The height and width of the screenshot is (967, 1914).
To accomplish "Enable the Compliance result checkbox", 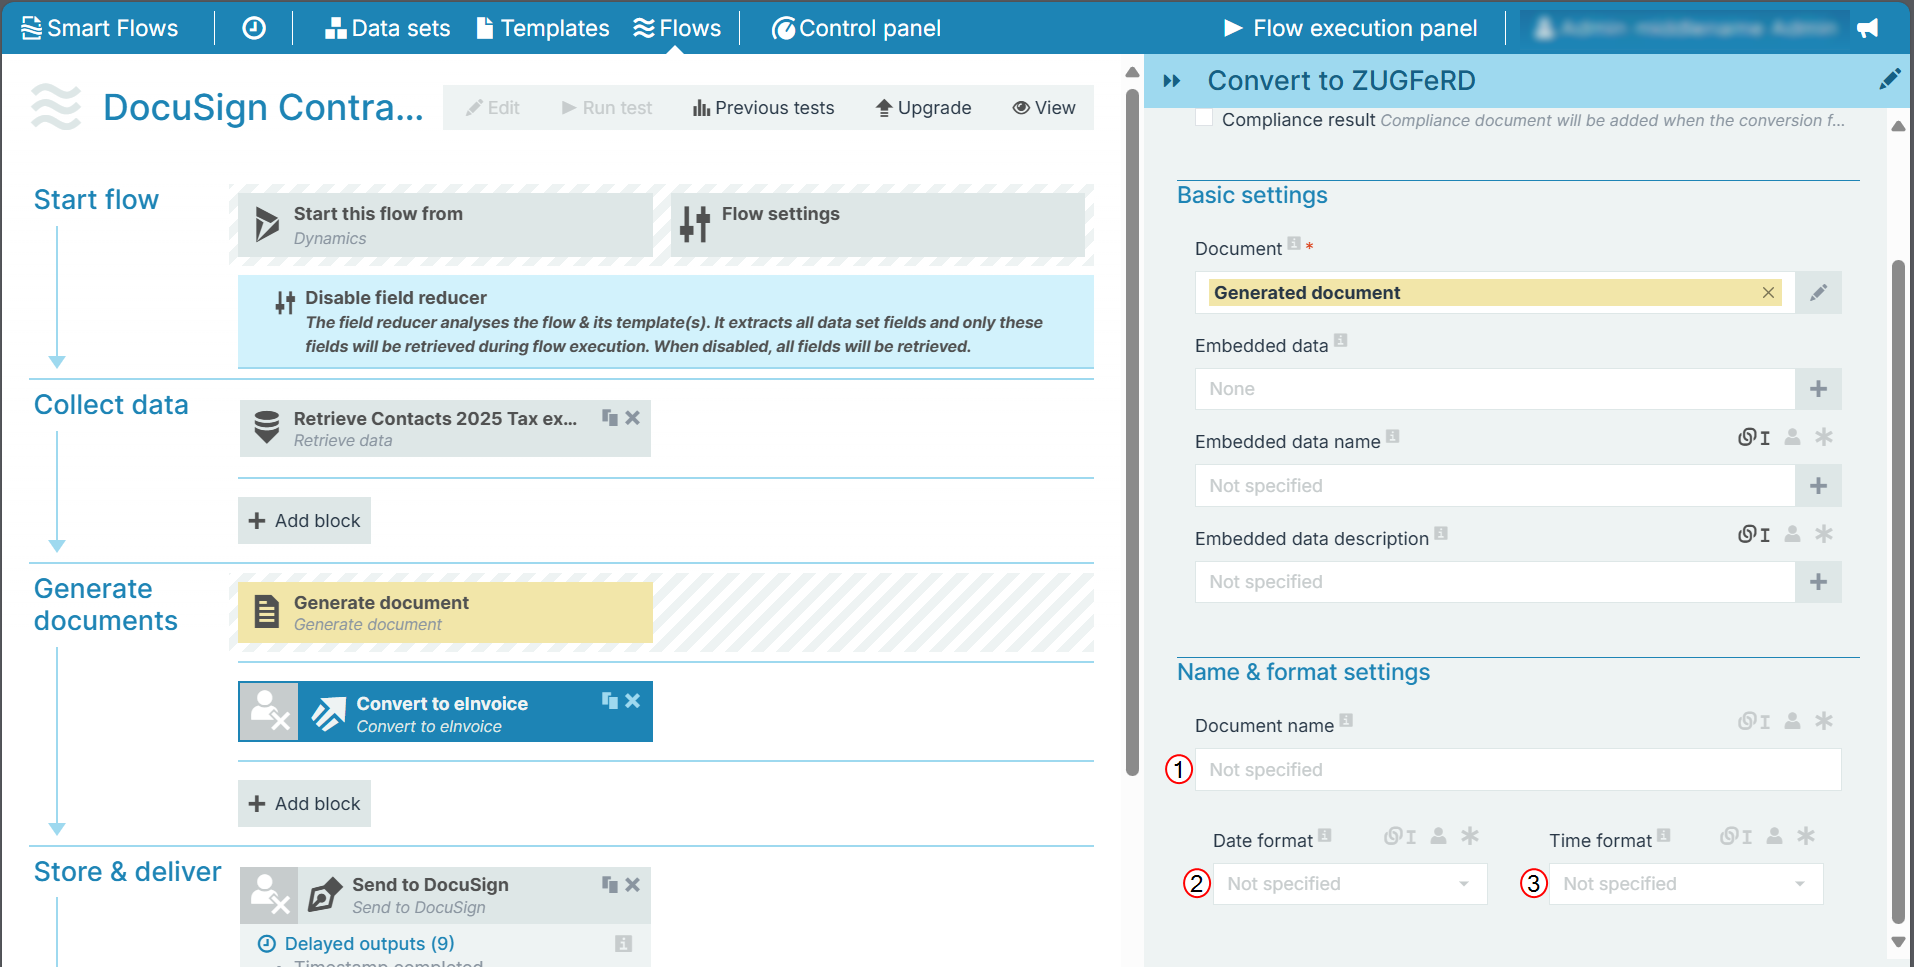I will [x=1204, y=119].
